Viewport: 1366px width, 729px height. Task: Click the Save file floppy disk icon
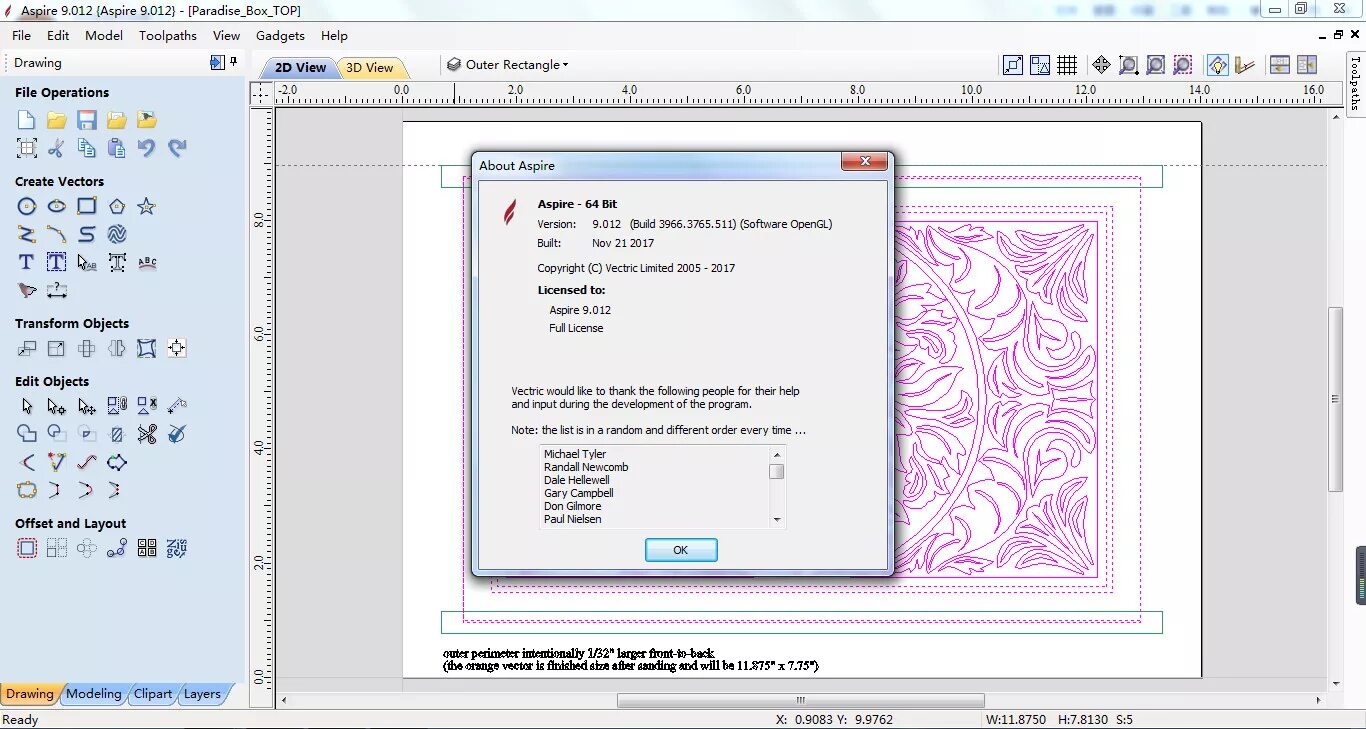(87, 120)
